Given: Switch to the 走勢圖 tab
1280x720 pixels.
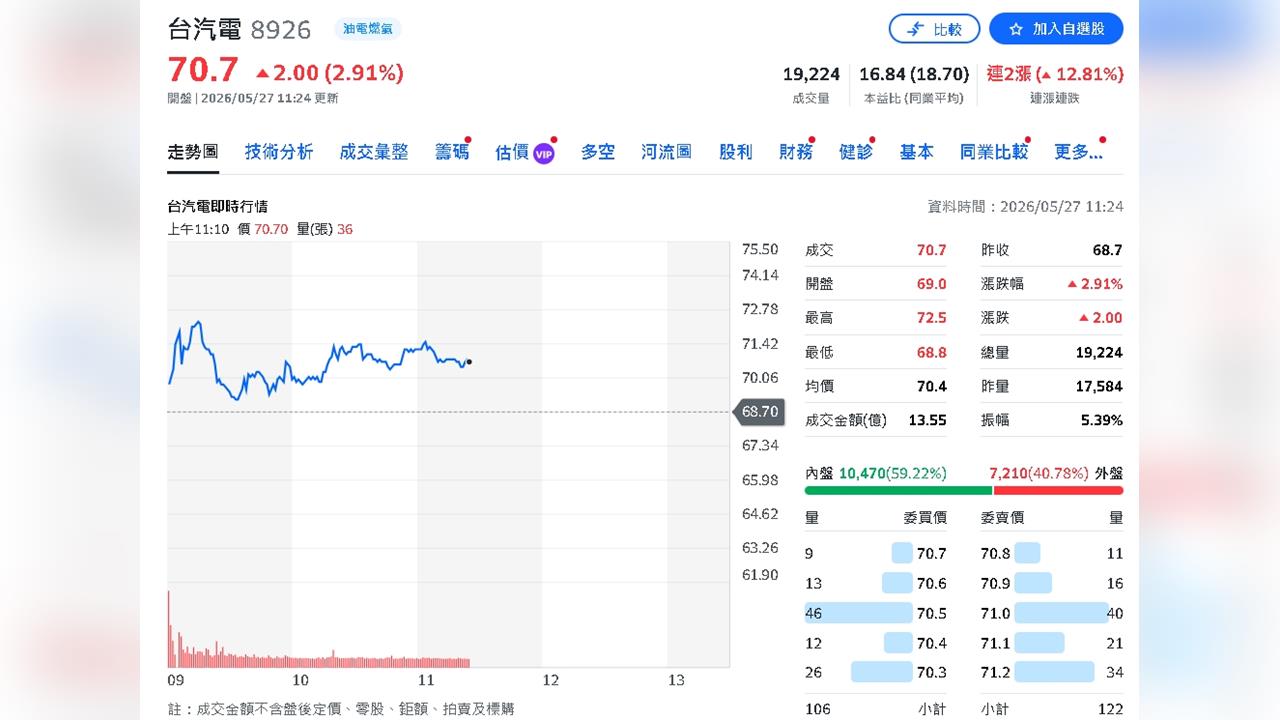Looking at the screenshot, I should click(x=193, y=152).
